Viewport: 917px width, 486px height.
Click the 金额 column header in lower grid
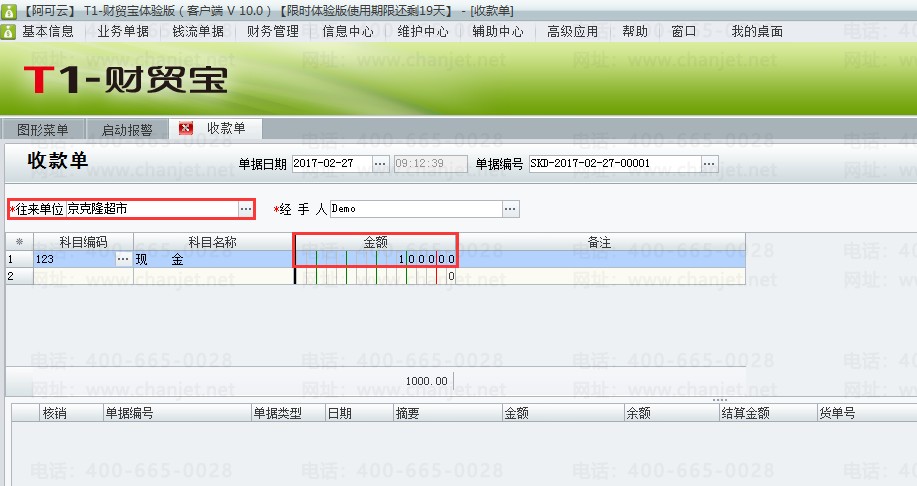point(563,413)
